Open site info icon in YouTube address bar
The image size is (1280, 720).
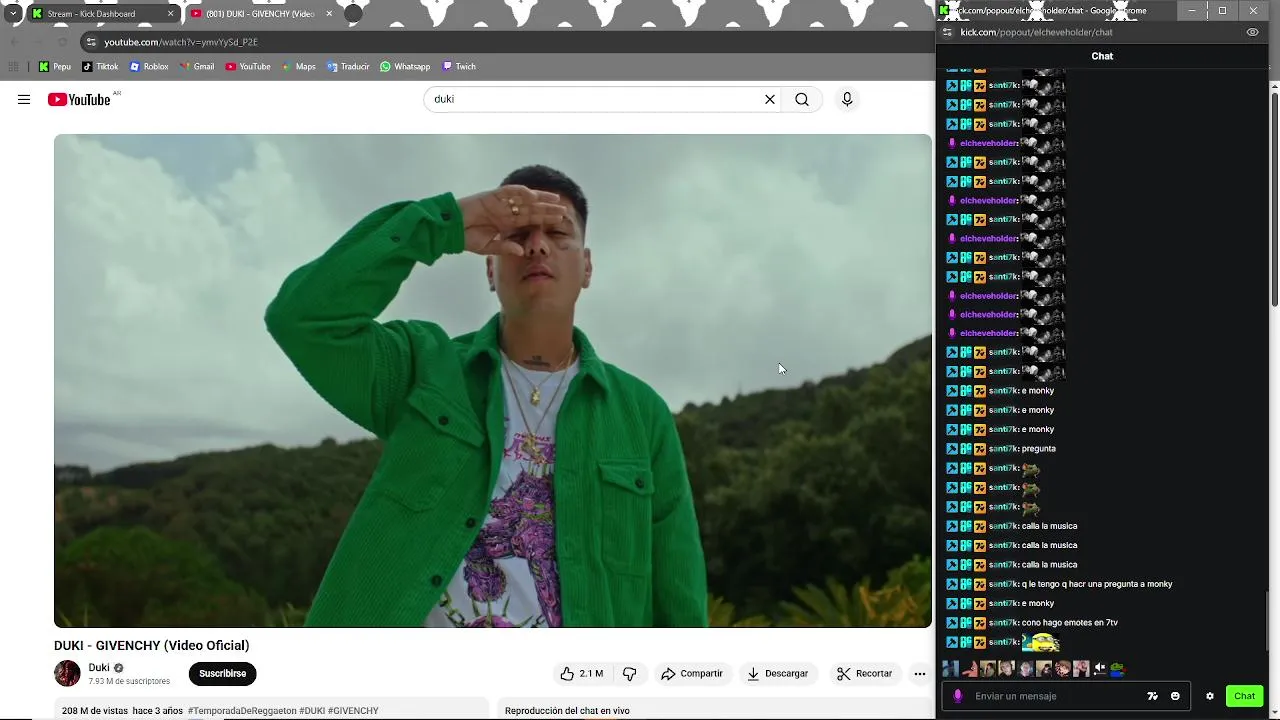click(91, 42)
